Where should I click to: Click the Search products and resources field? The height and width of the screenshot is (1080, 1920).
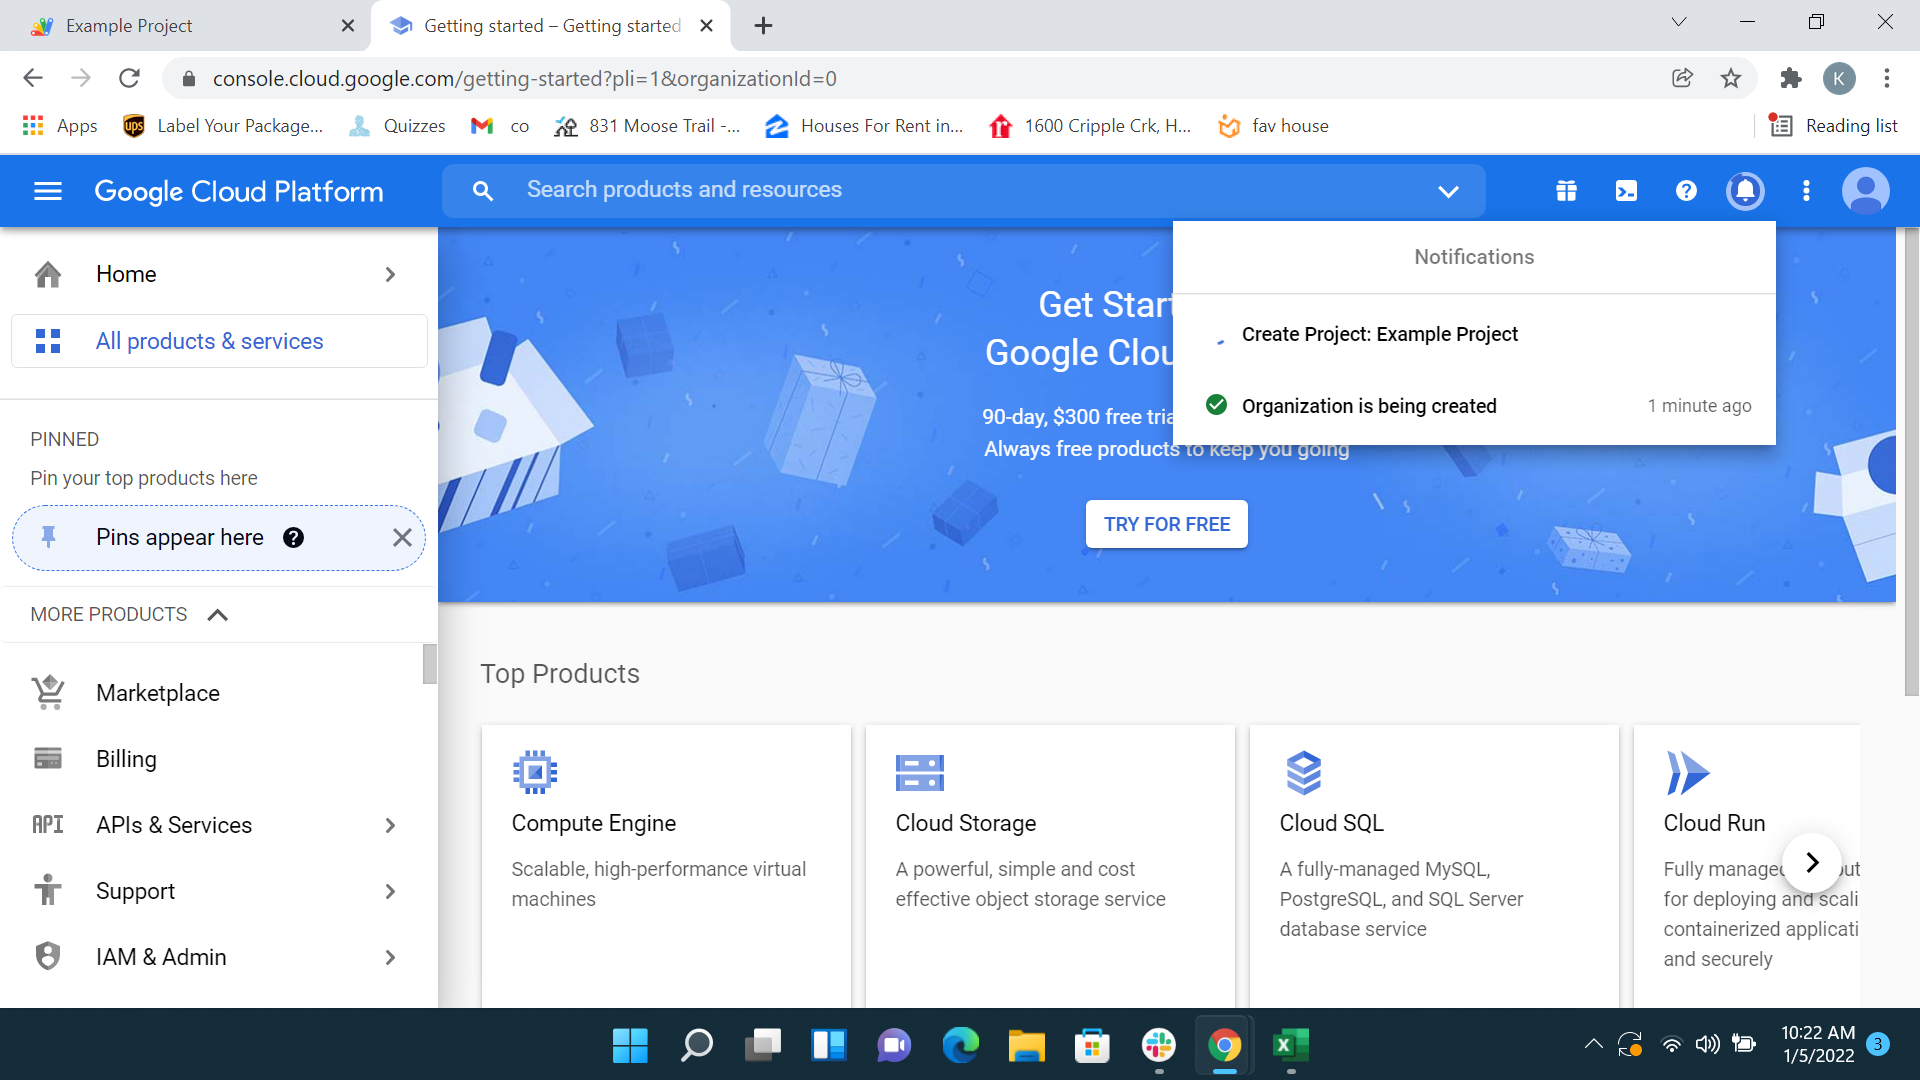(964, 191)
